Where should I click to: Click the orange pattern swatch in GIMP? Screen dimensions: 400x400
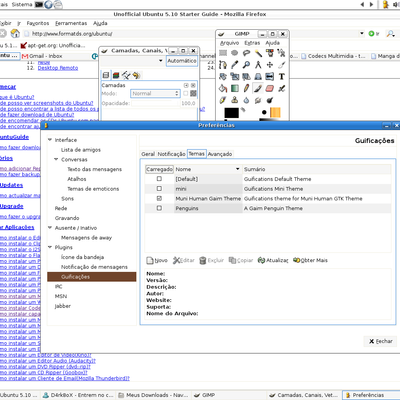coord(275,112)
